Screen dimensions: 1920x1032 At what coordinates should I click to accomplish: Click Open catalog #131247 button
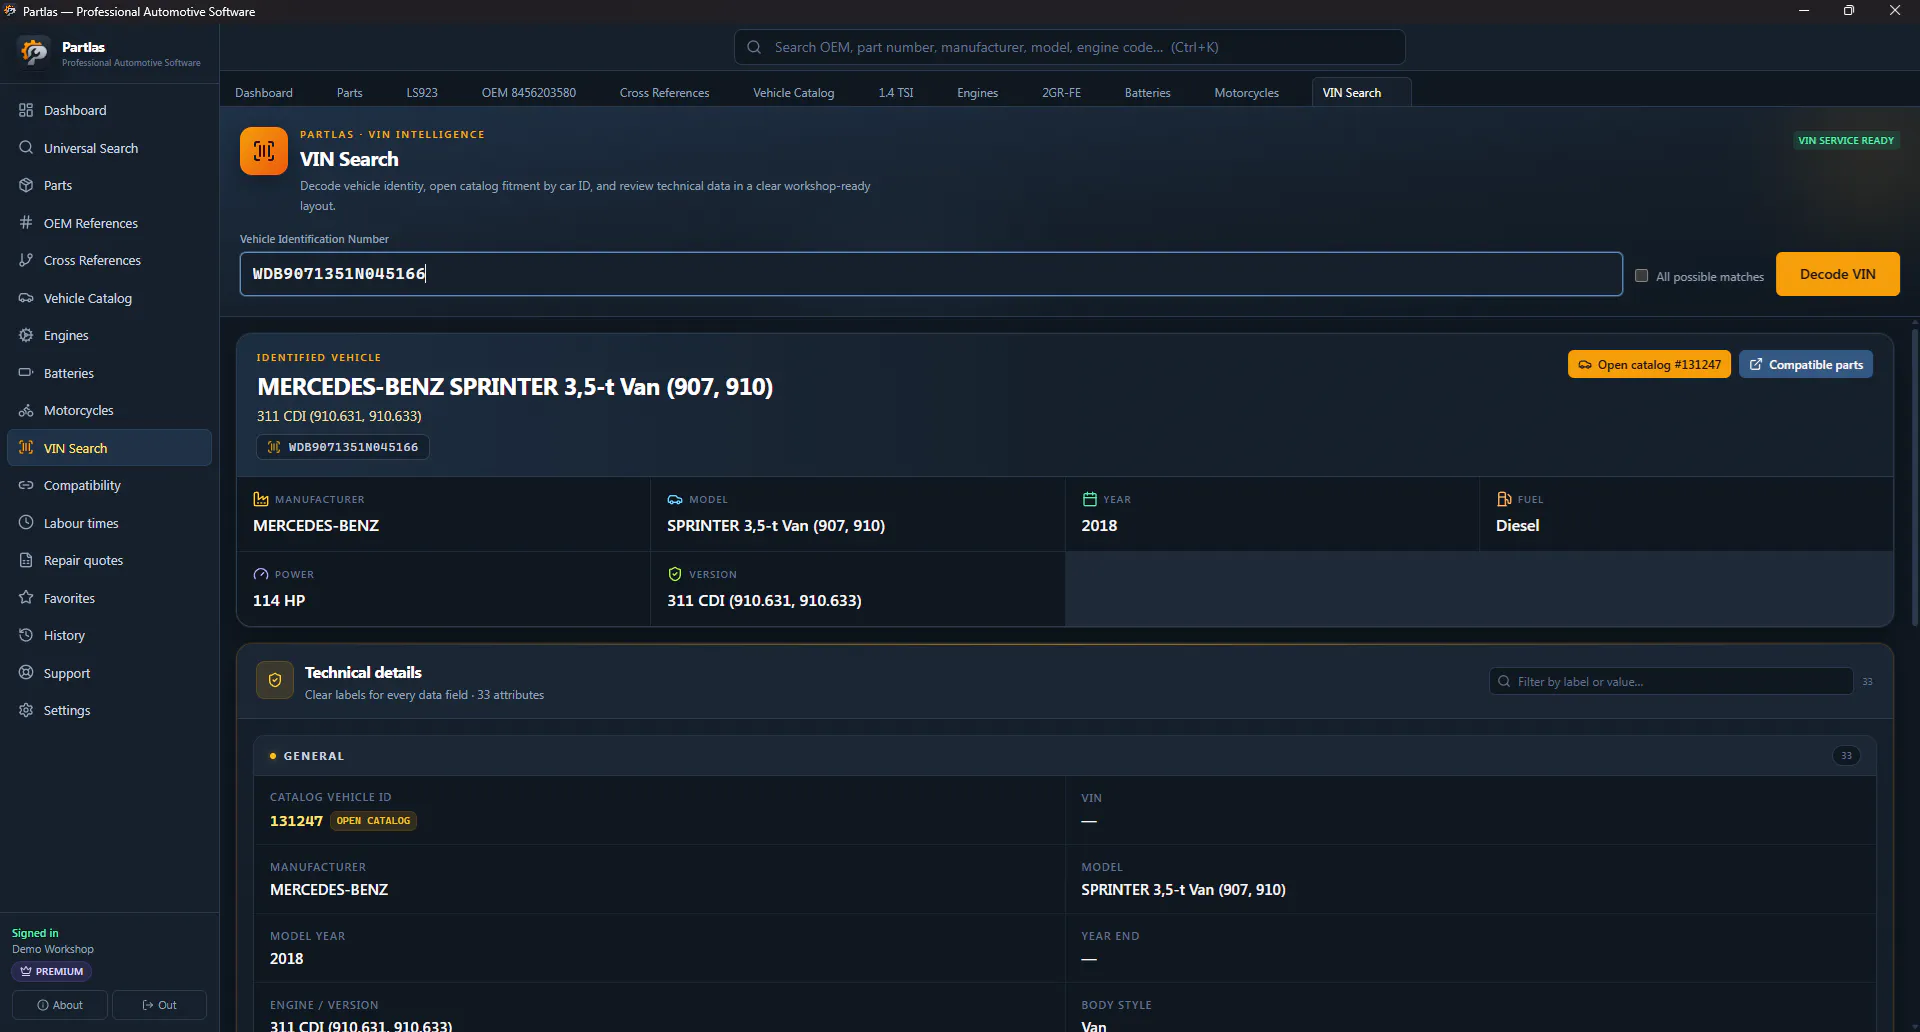(1649, 364)
